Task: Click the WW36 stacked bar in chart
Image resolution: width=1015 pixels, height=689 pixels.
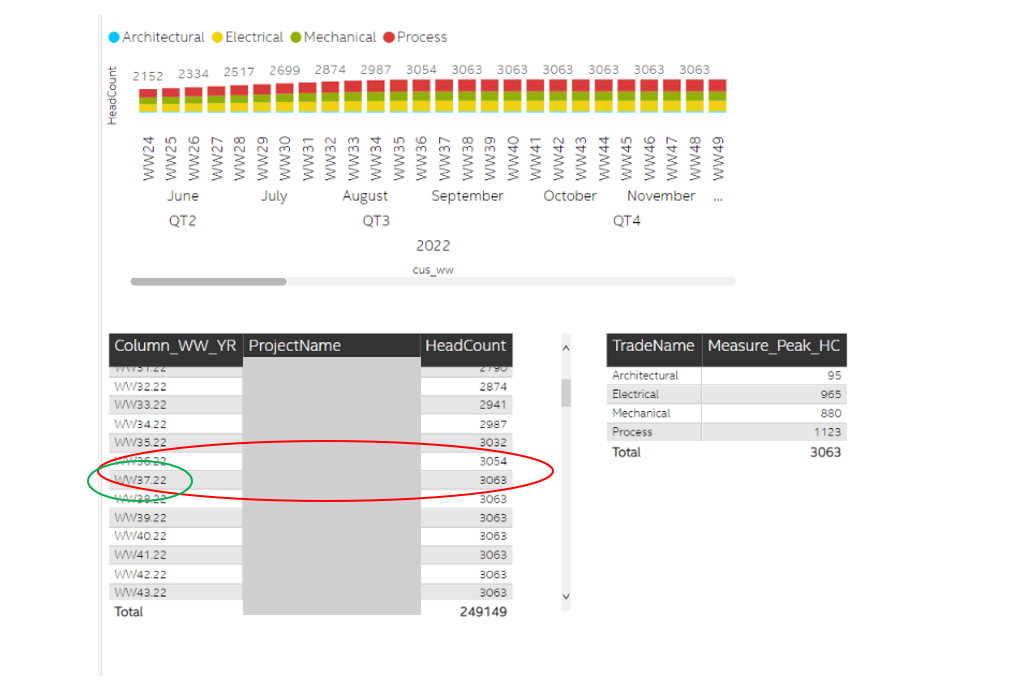Action: point(421,96)
